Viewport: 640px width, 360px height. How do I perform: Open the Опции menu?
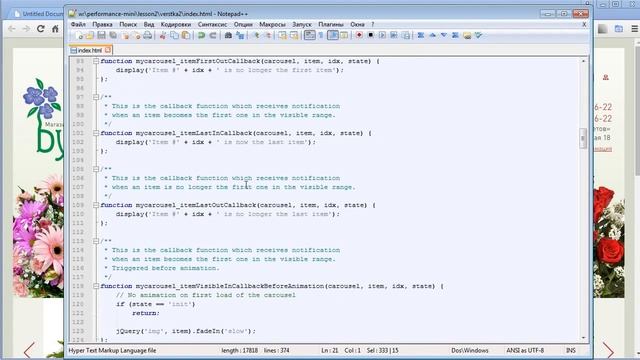(x=243, y=24)
